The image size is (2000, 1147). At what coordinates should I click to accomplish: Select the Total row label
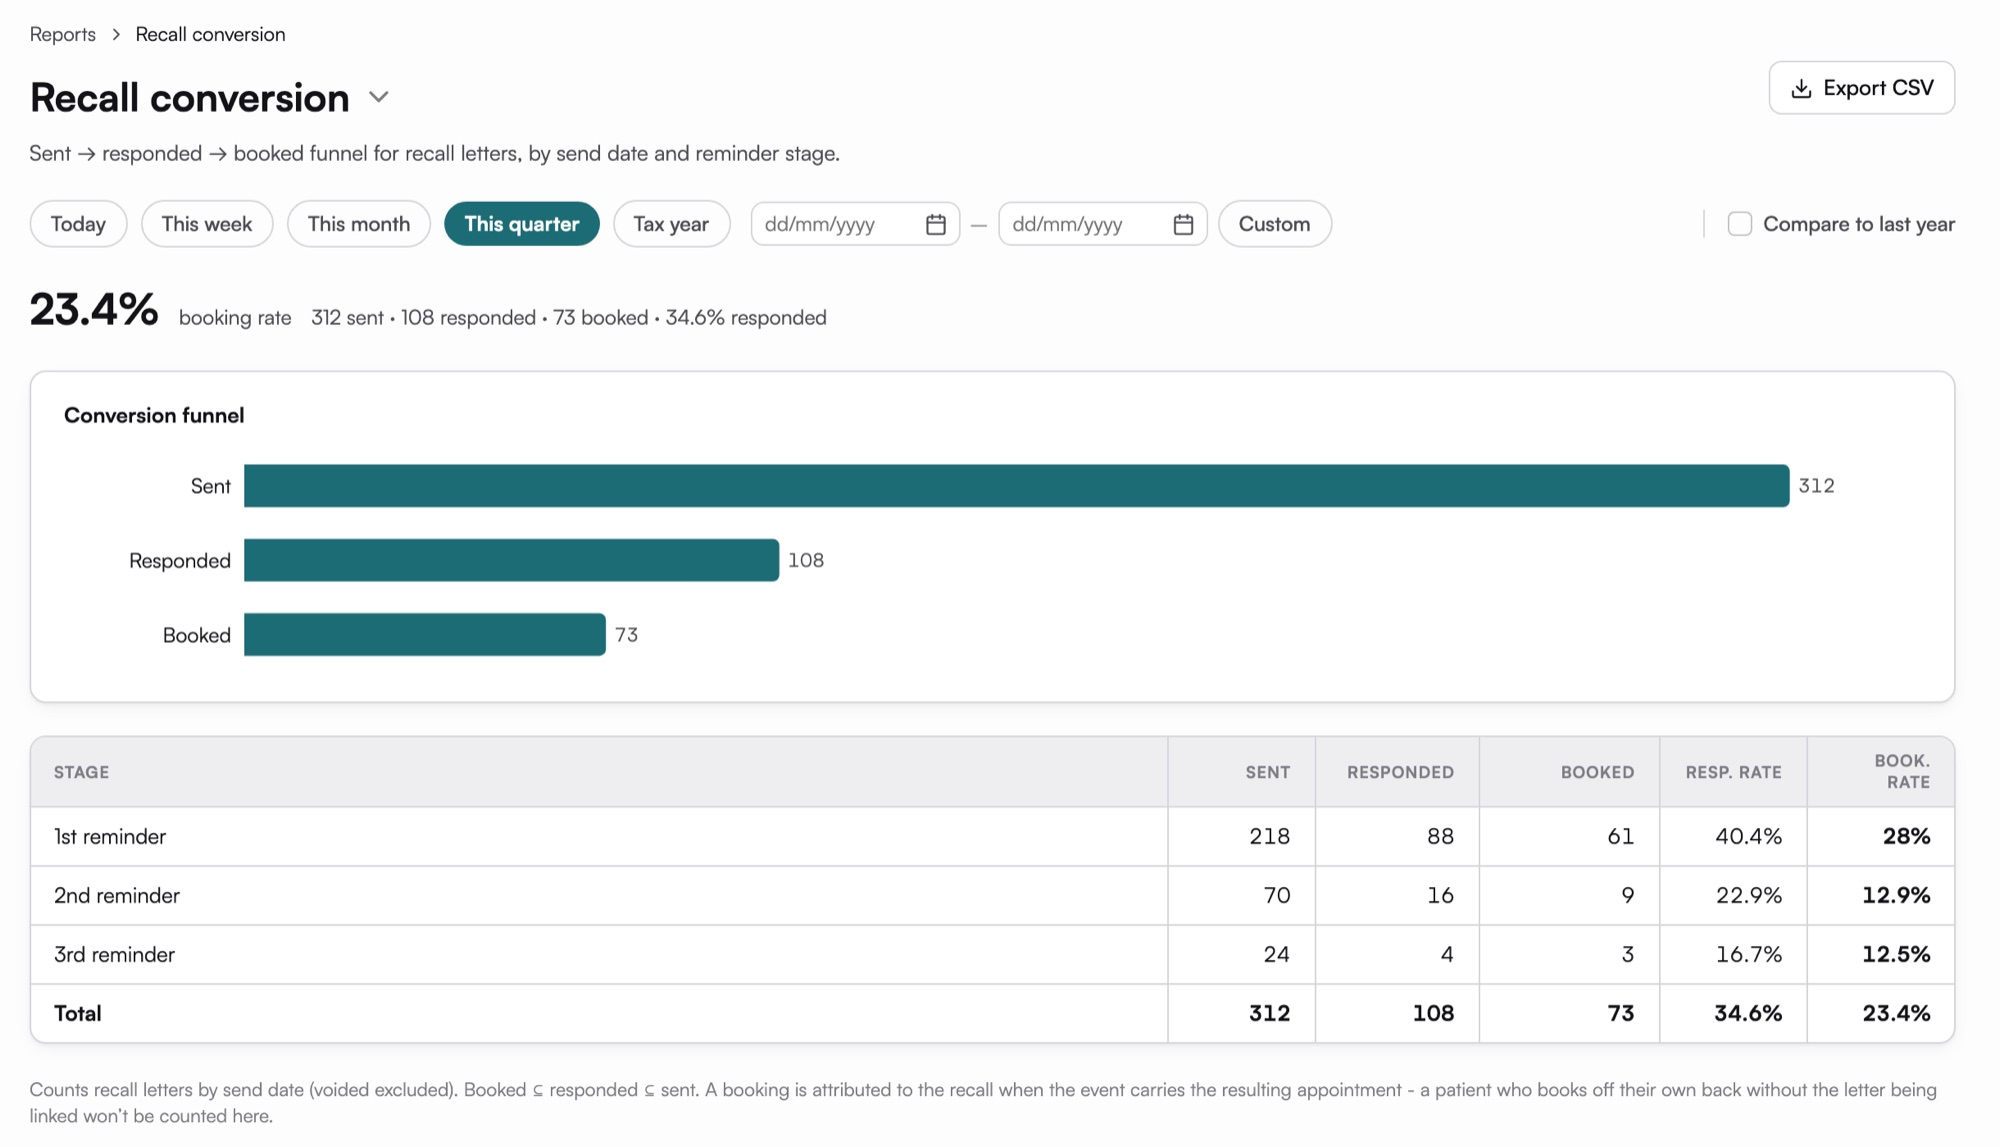78,1013
